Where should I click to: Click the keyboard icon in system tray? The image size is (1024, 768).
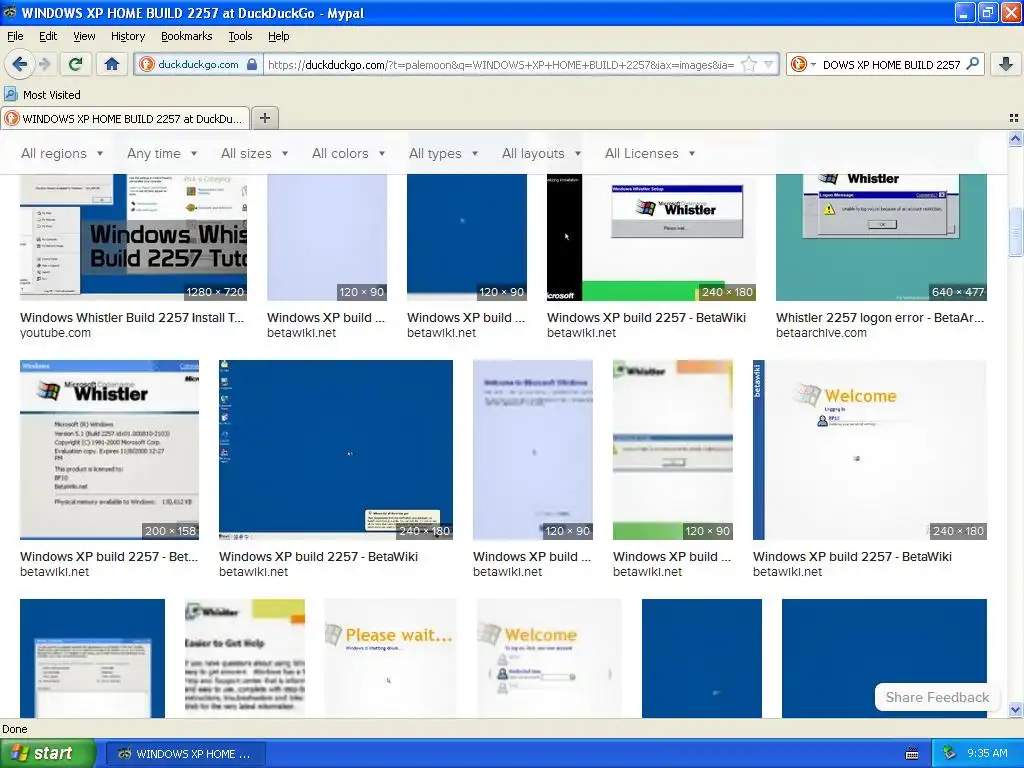[x=912, y=754]
